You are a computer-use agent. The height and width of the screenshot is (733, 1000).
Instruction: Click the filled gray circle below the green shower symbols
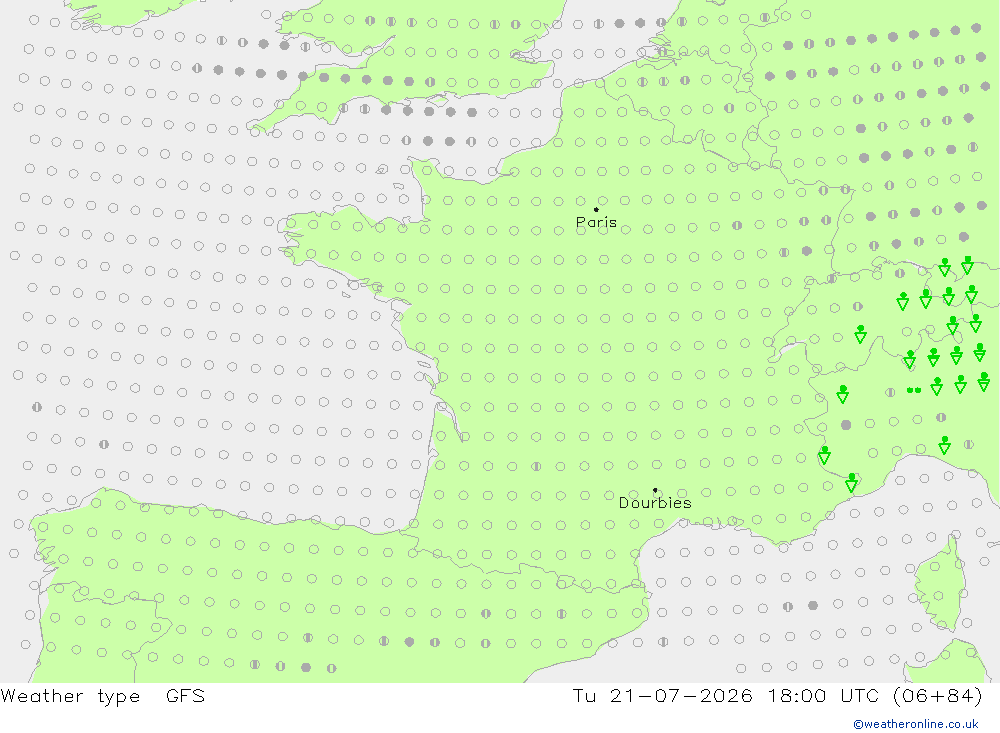click(846, 425)
